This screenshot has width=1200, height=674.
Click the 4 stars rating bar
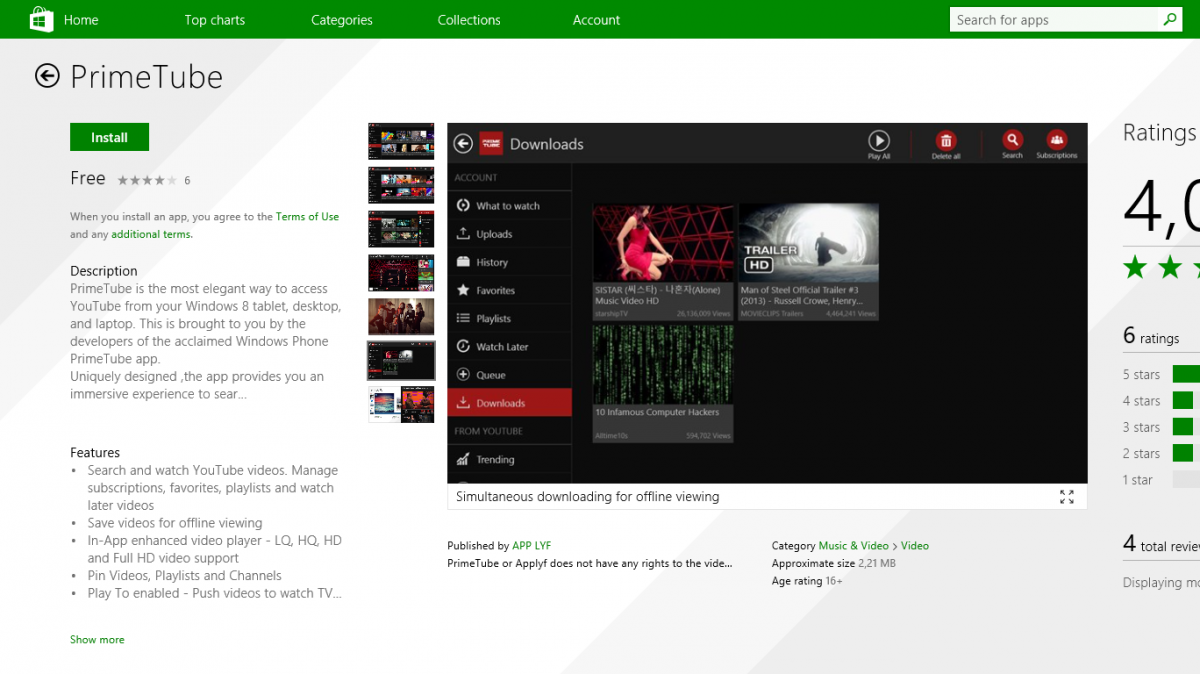(x=1186, y=400)
